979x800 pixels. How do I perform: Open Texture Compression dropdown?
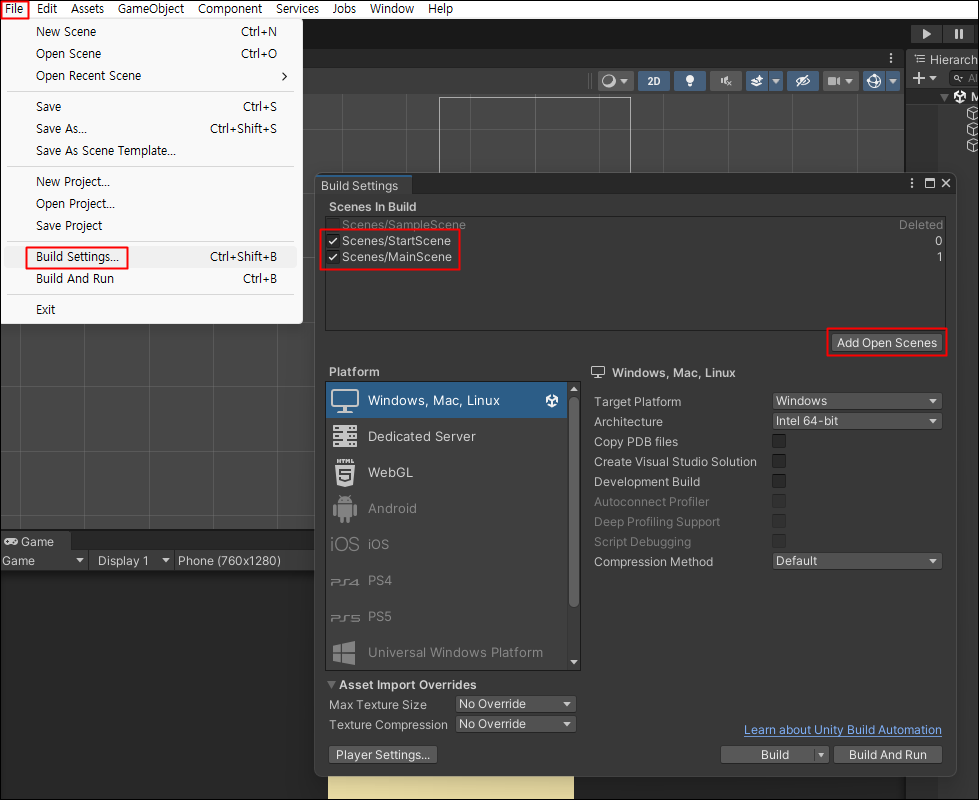pyautogui.click(x=515, y=724)
